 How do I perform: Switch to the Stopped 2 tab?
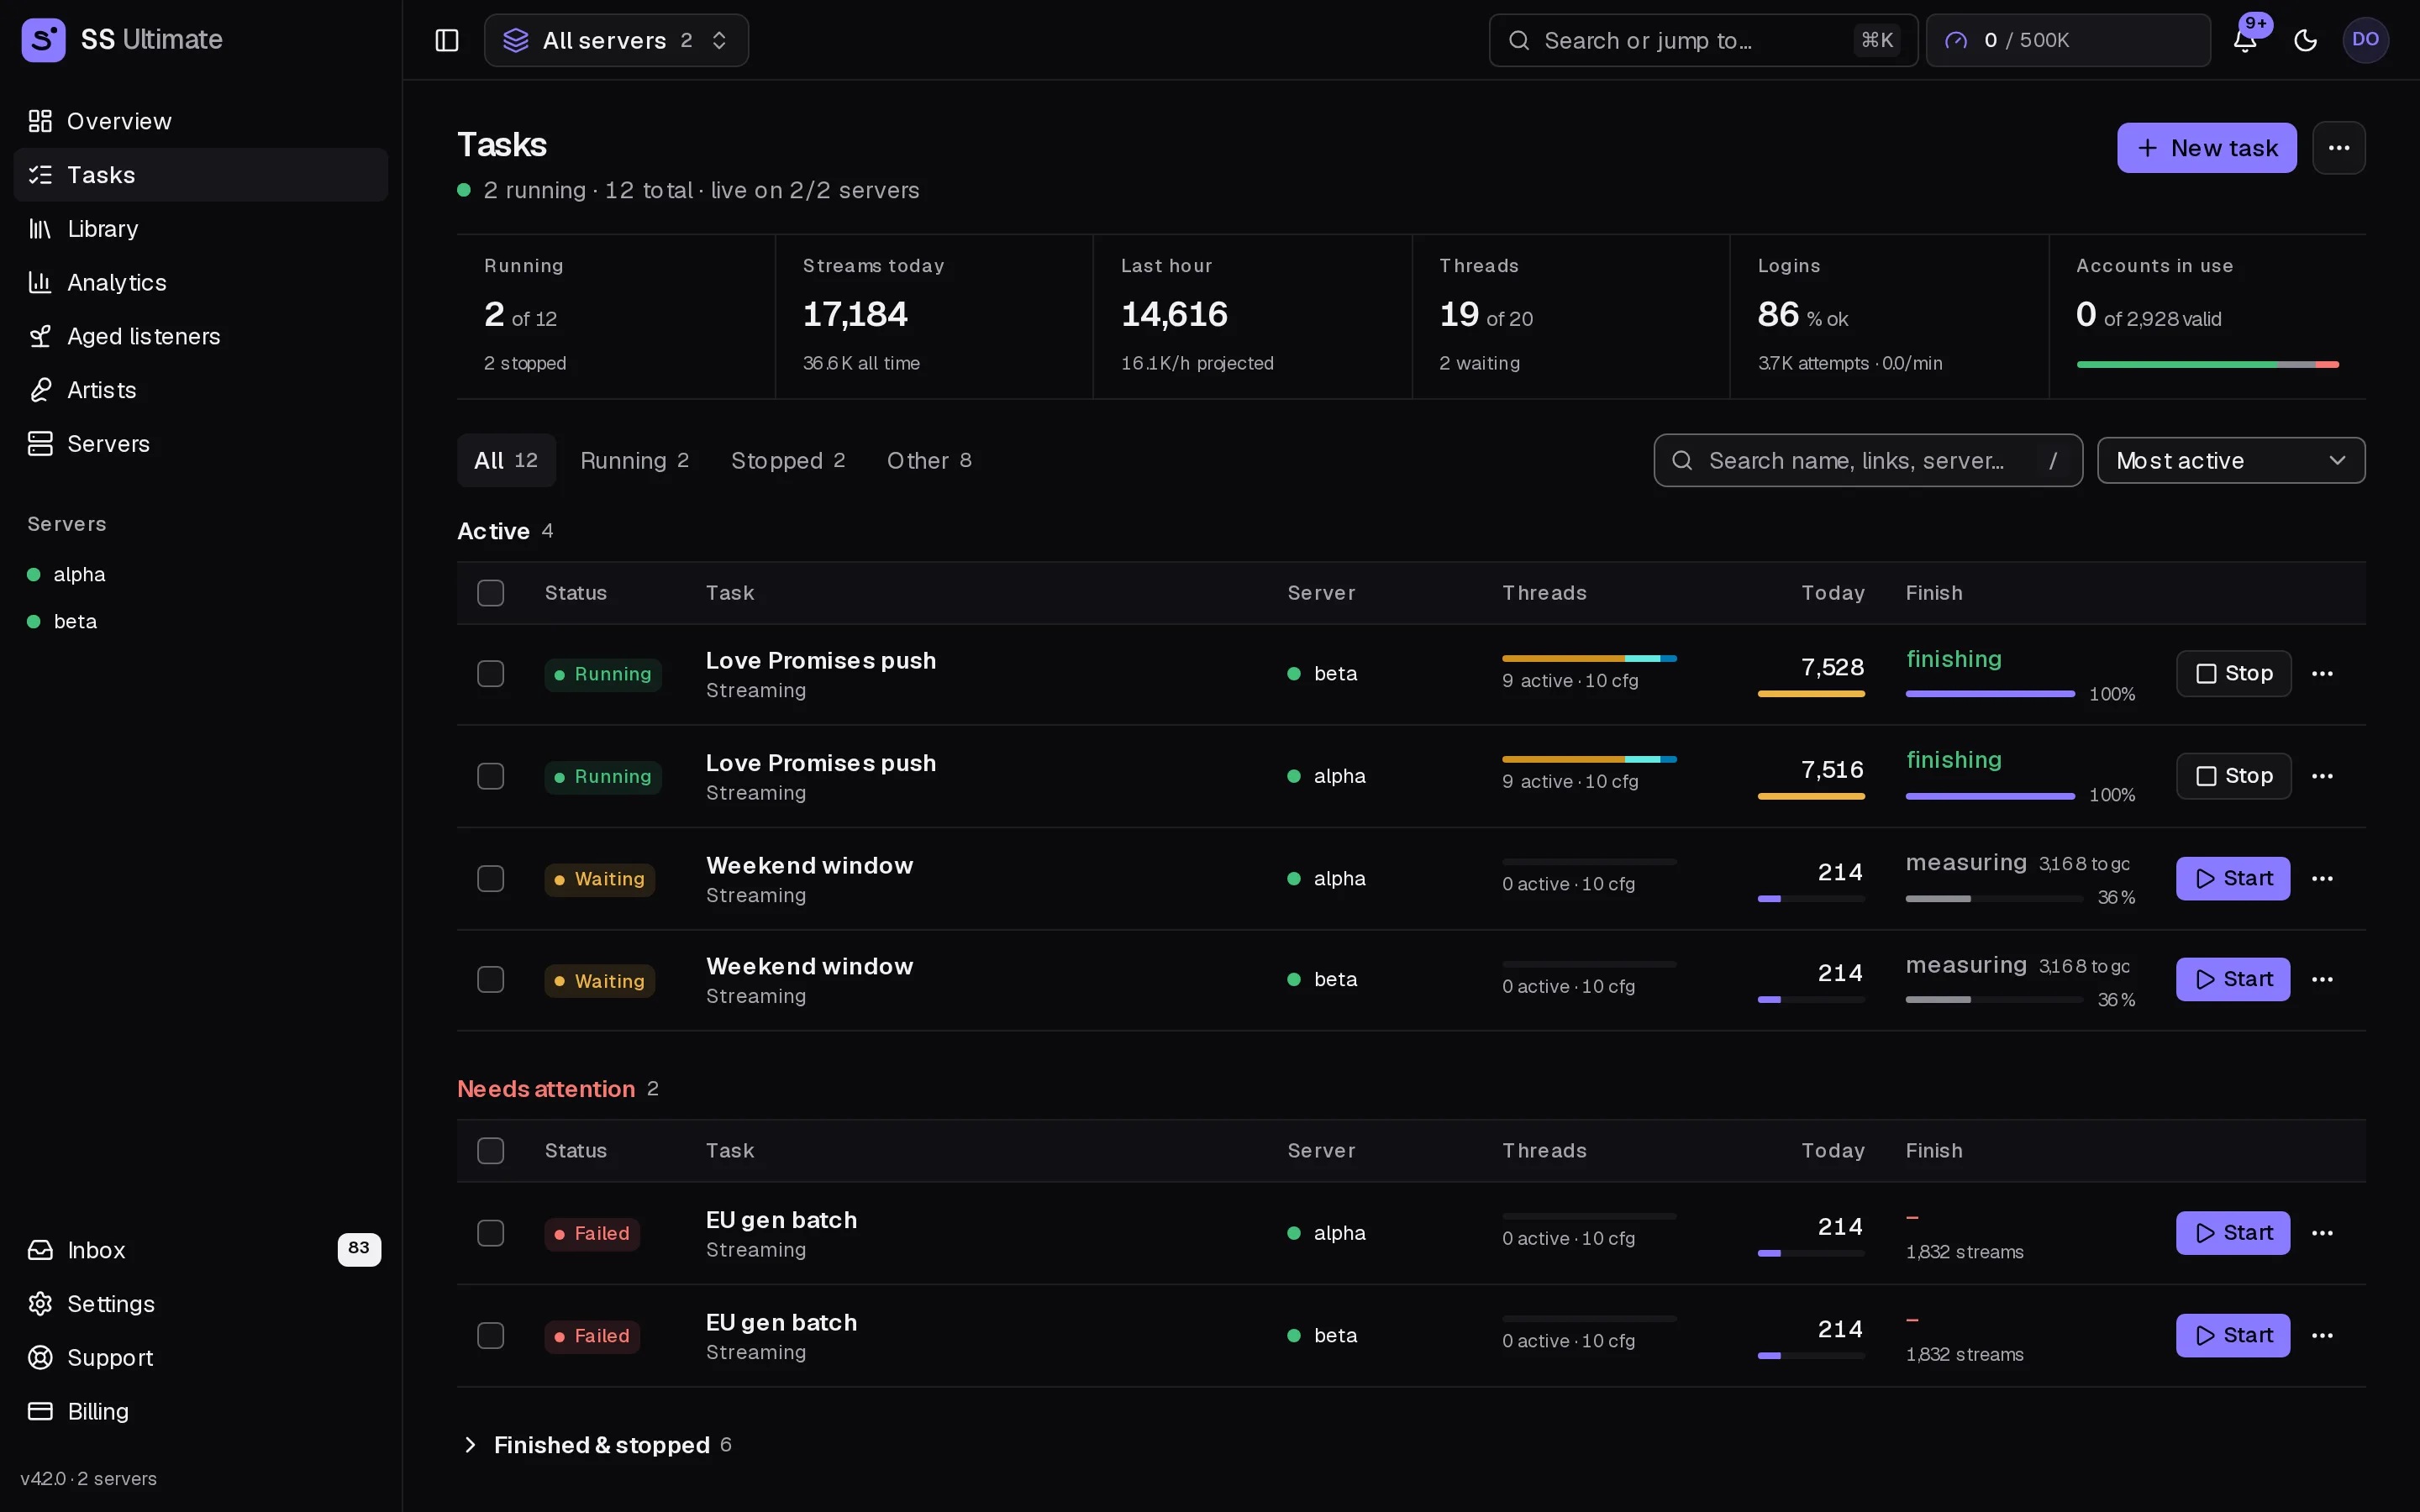788,461
